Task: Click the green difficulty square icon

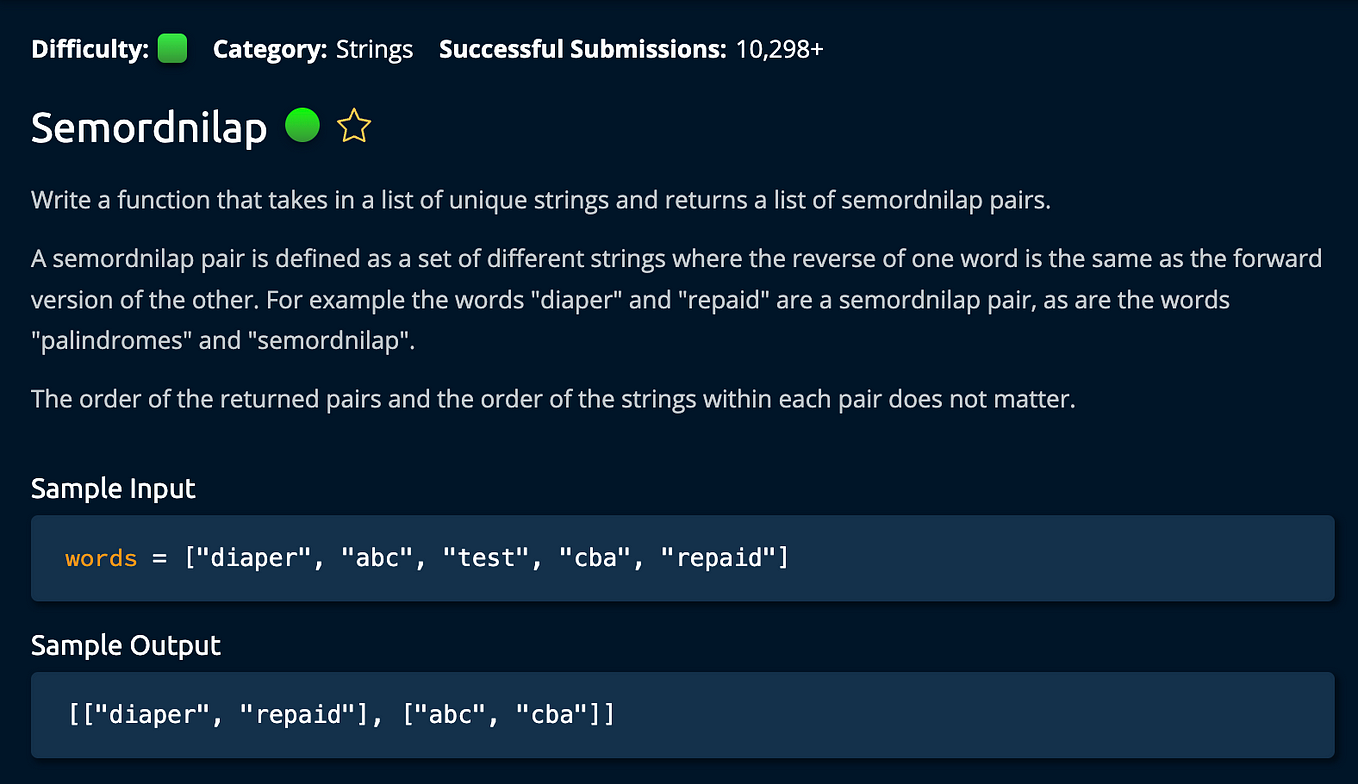Action: pyautogui.click(x=173, y=48)
